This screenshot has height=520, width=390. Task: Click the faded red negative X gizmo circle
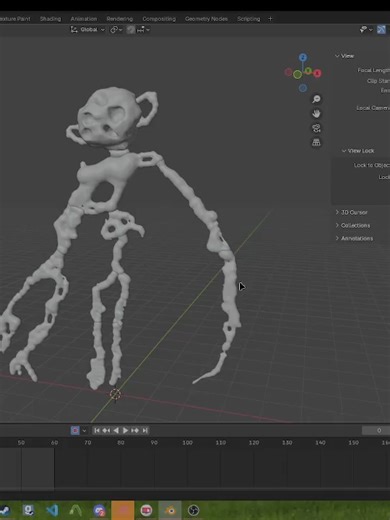289,72
